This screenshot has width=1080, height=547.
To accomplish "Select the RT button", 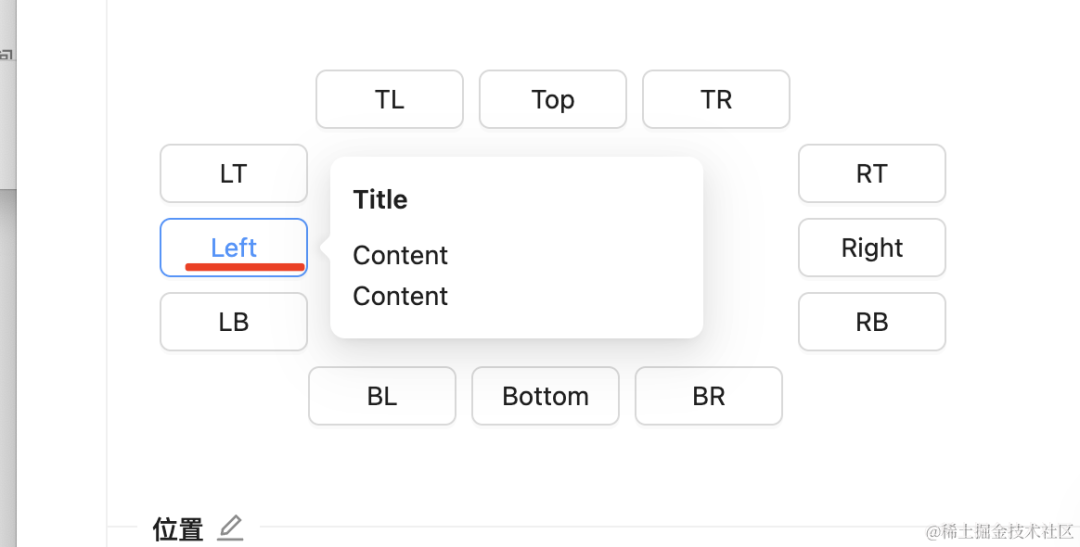I will (x=871, y=173).
